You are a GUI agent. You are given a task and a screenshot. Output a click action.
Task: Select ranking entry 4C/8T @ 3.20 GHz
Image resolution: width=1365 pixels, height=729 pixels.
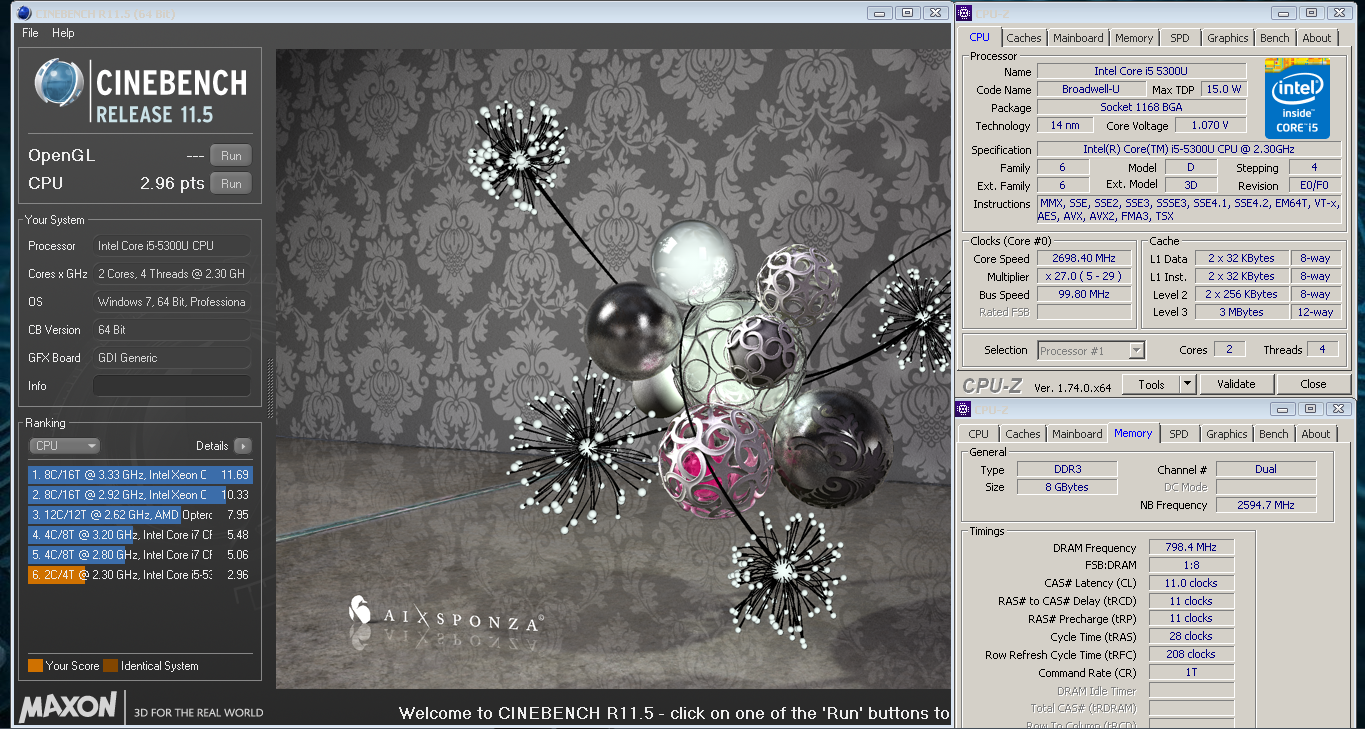click(x=140, y=535)
